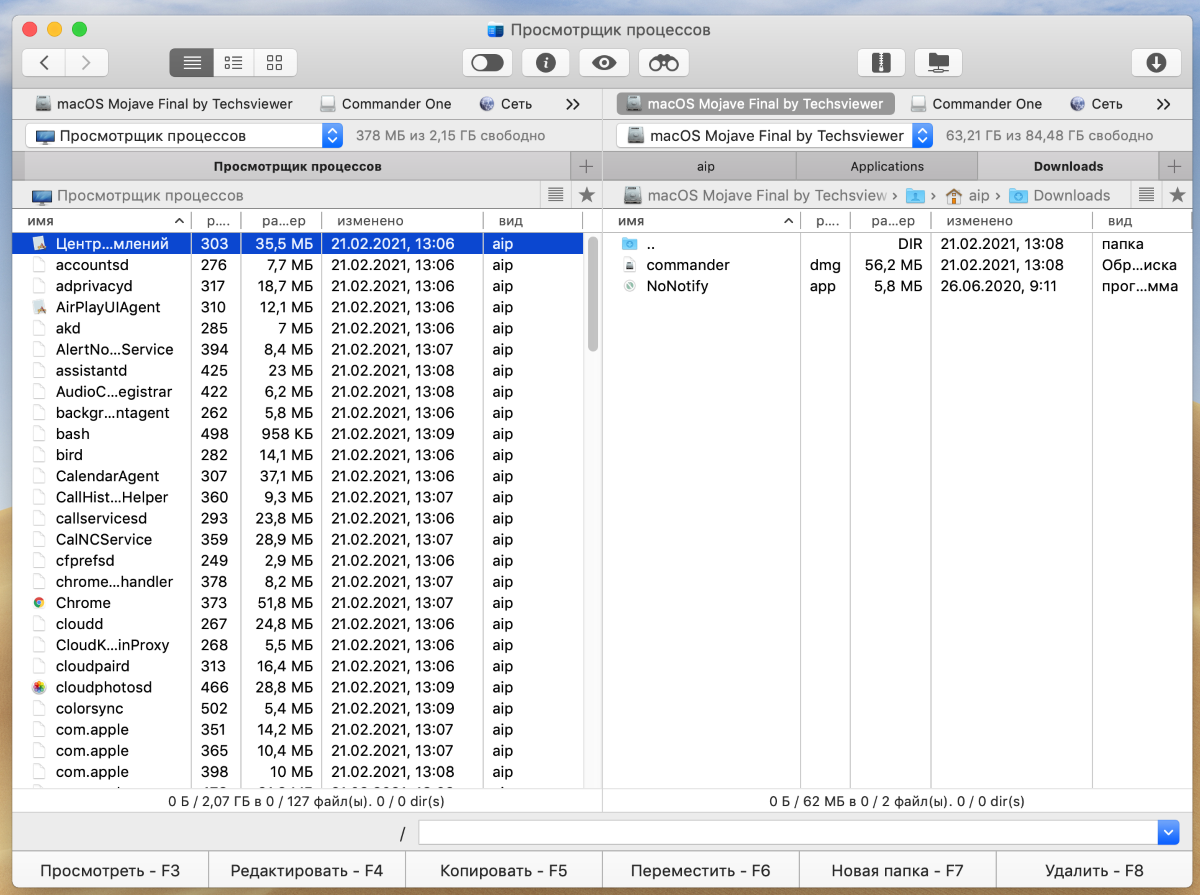Switch to the Downloads tab
This screenshot has height=895, width=1200.
pyautogui.click(x=1068, y=166)
